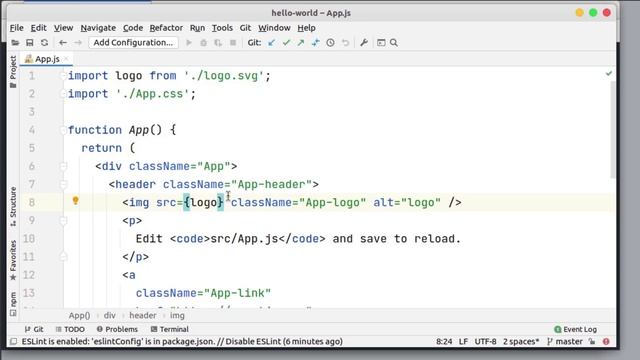Open the Code menu
Screen dimensions: 640x360
(133, 28)
